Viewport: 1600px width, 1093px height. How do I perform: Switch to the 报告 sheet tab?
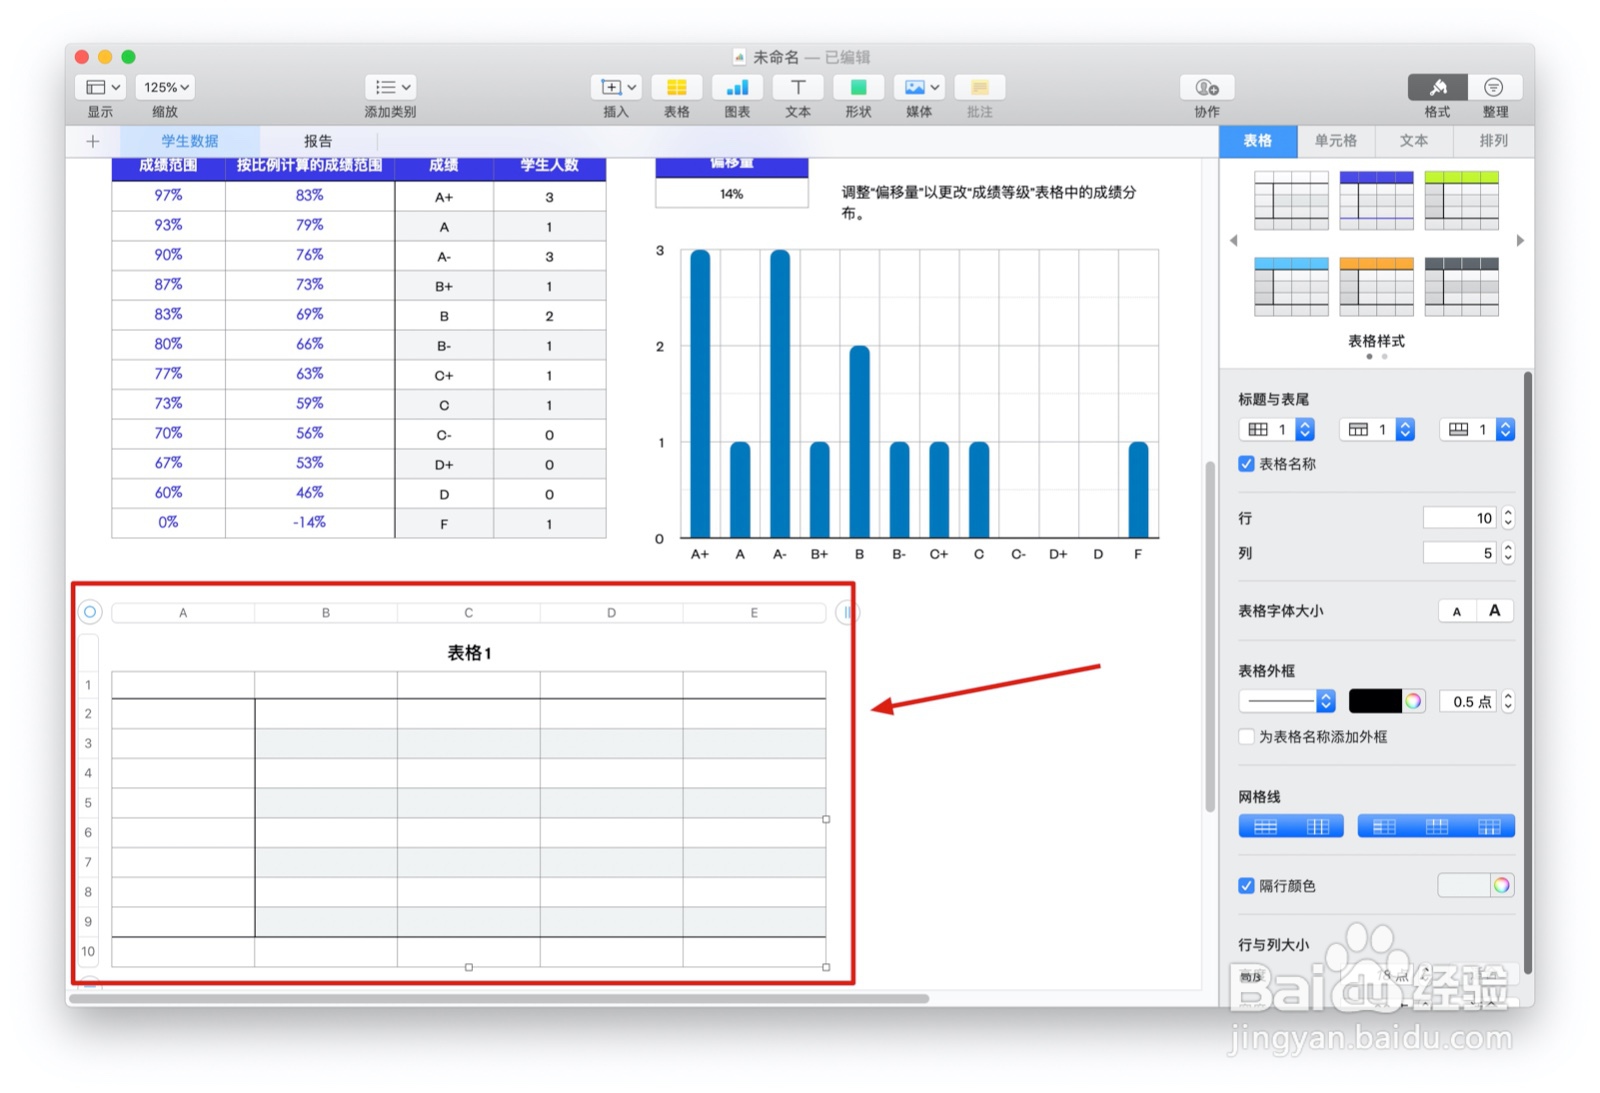[318, 141]
